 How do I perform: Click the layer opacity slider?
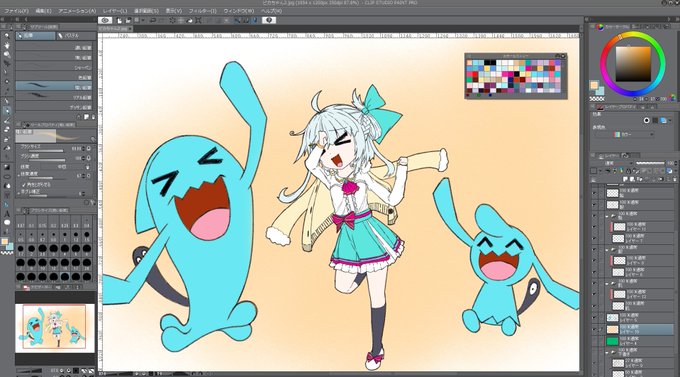[x=650, y=163]
